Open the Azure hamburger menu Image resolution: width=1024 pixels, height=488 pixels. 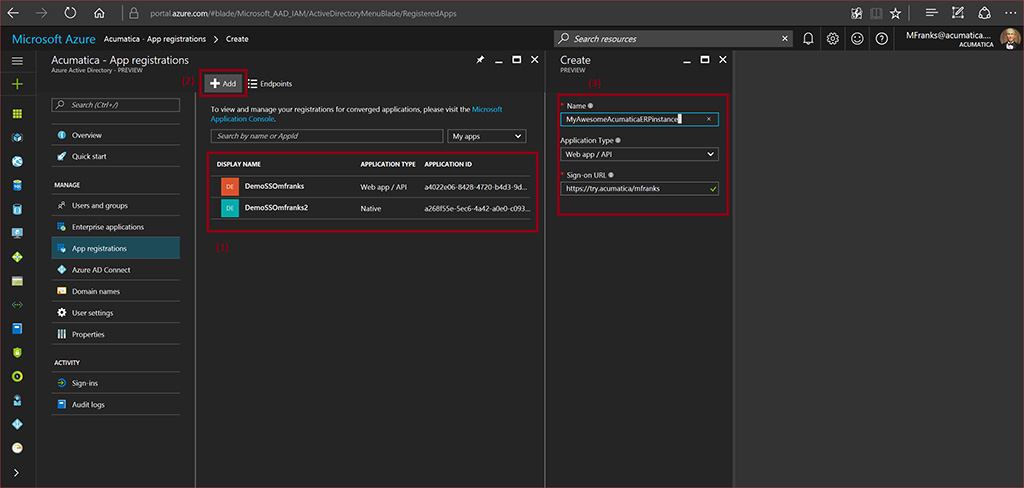[x=18, y=61]
